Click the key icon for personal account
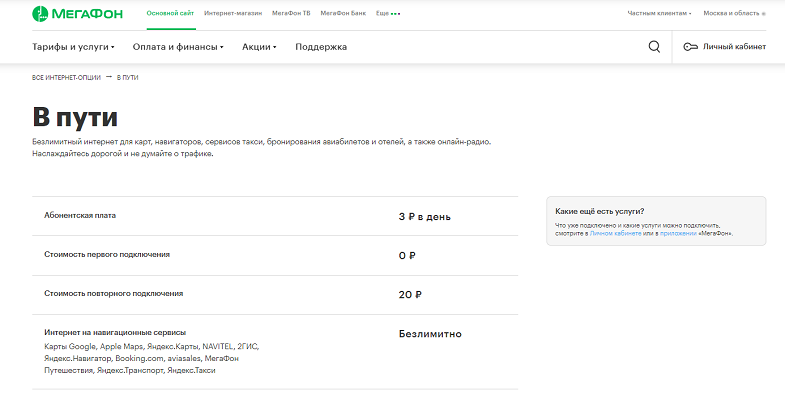Viewport: 785px width, 395px height. pos(690,47)
